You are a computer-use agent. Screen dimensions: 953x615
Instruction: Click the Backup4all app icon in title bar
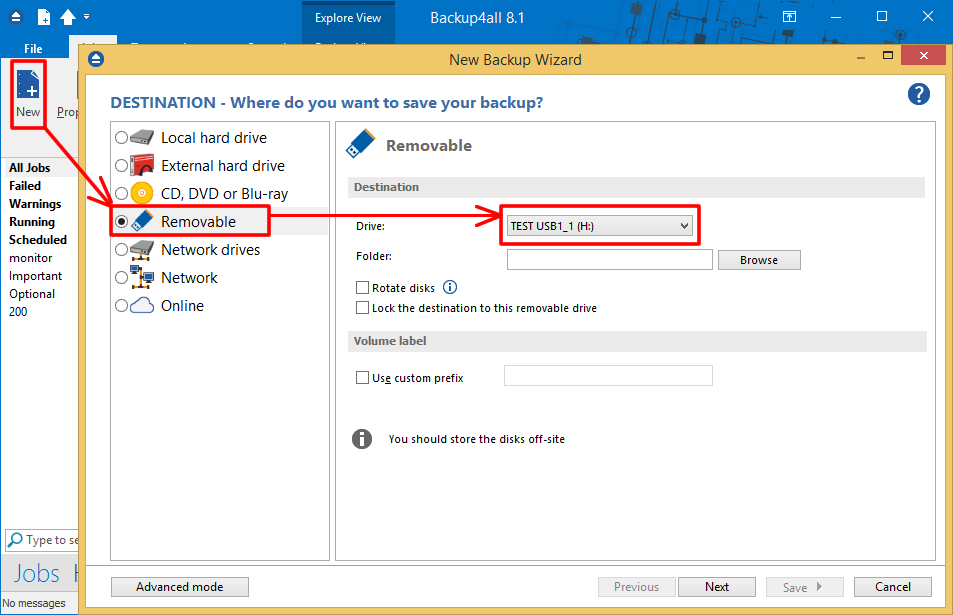[16, 18]
